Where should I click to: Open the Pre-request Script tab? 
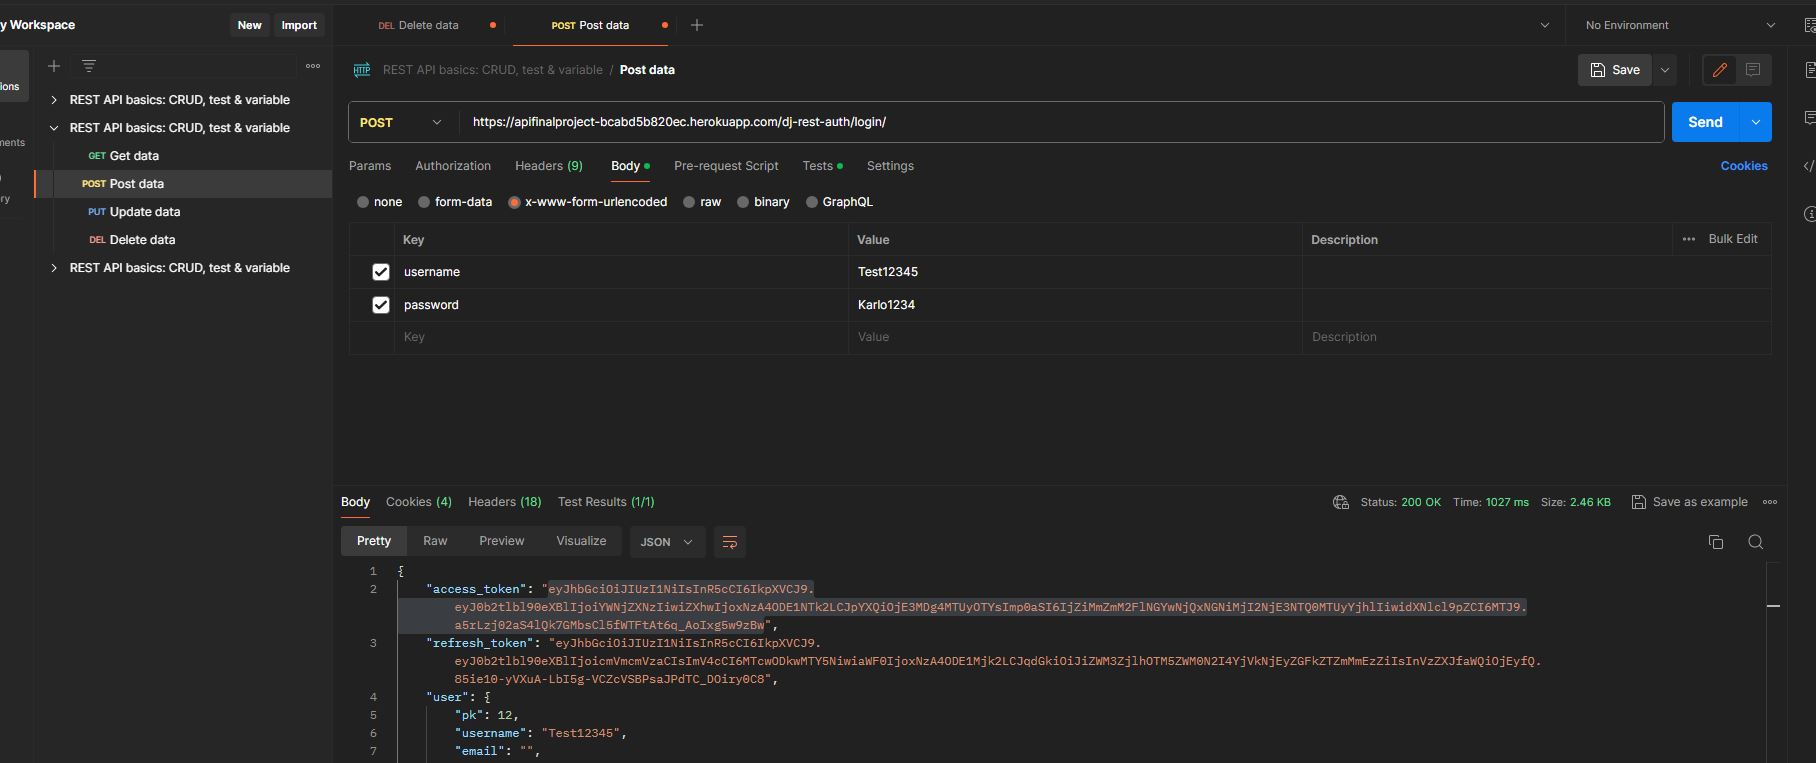726,166
